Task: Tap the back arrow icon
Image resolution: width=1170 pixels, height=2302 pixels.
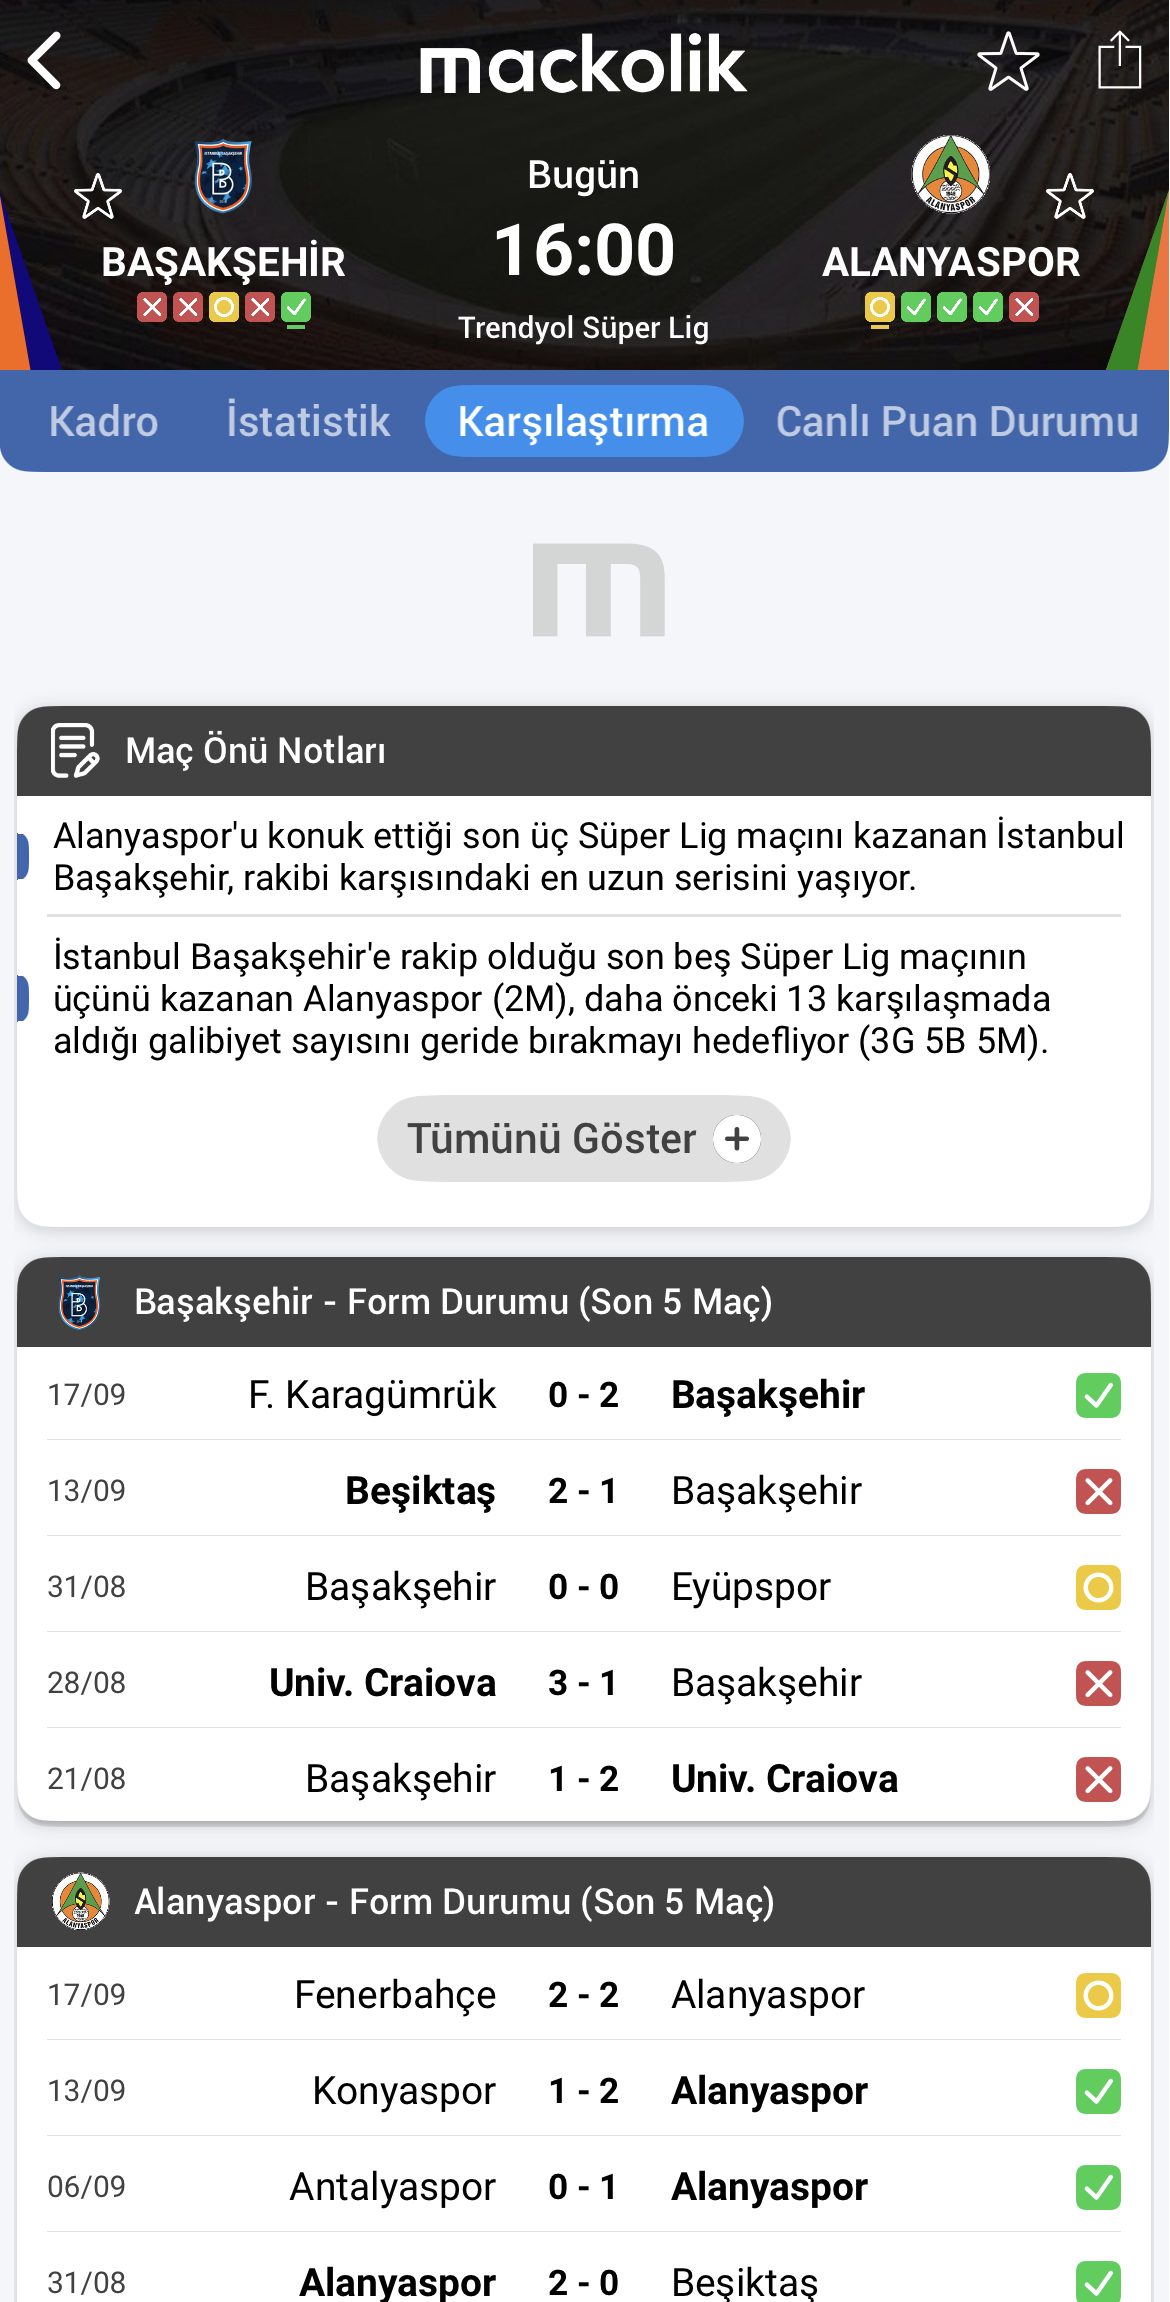Action: click(x=45, y=61)
